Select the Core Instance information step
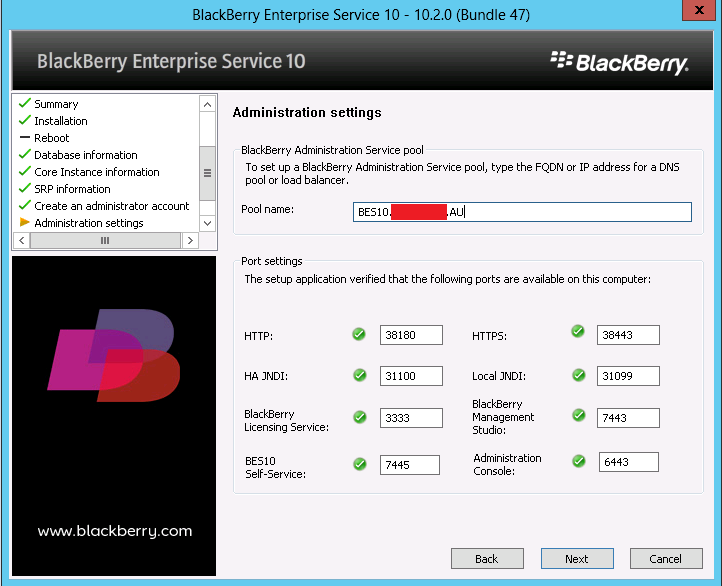The width and height of the screenshot is (722, 586). [97, 172]
